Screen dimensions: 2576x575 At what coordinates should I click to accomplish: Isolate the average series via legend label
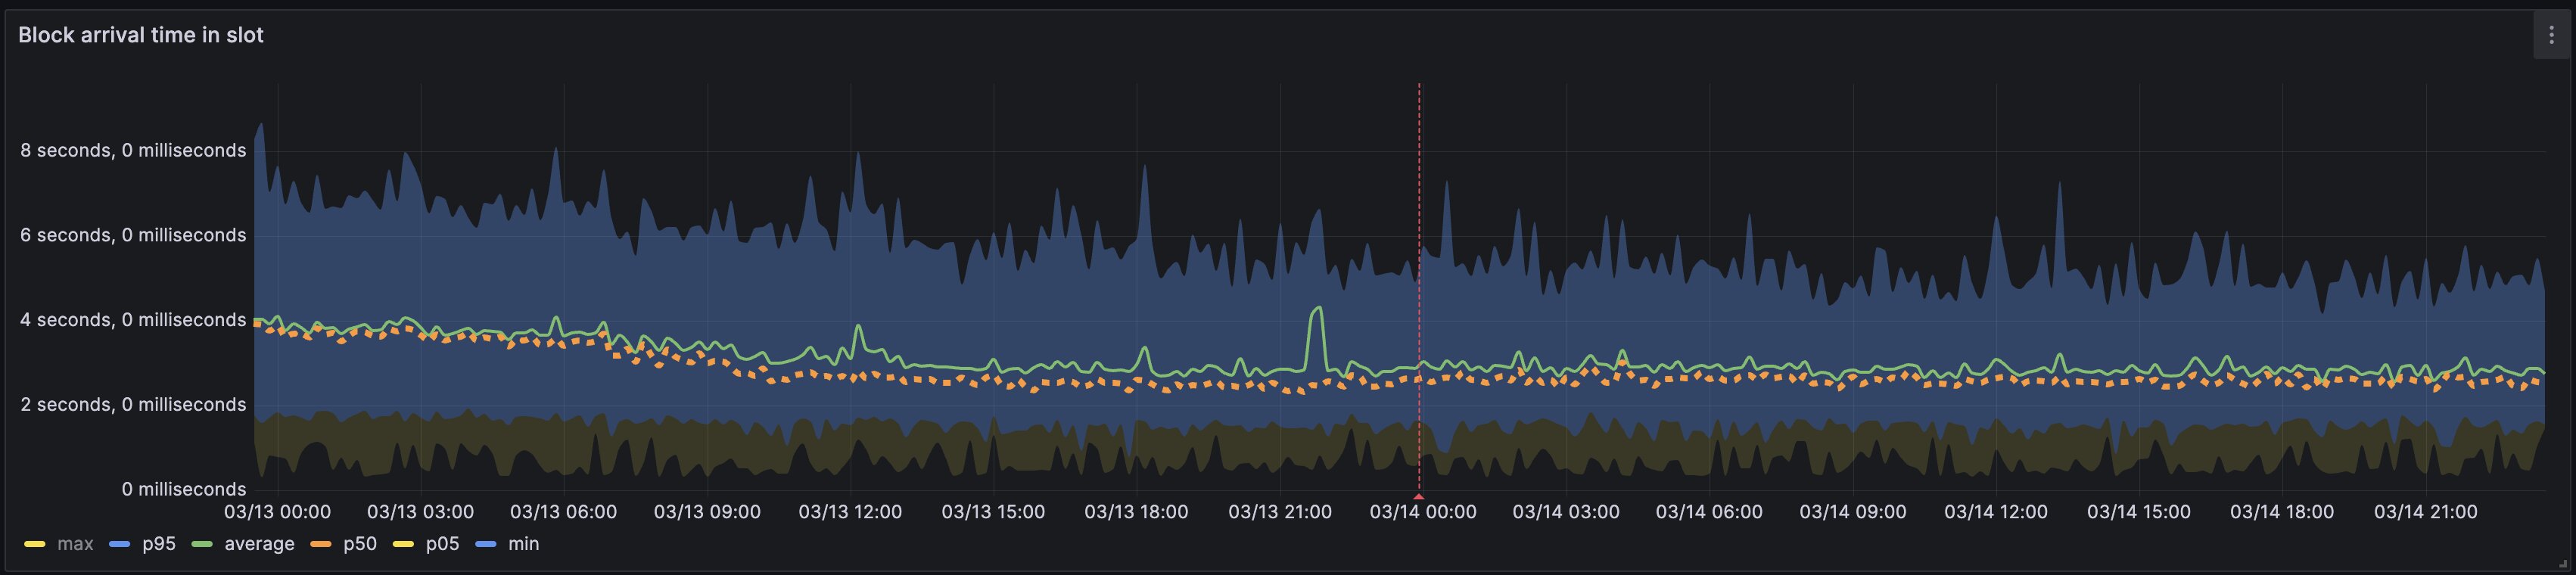pos(259,544)
